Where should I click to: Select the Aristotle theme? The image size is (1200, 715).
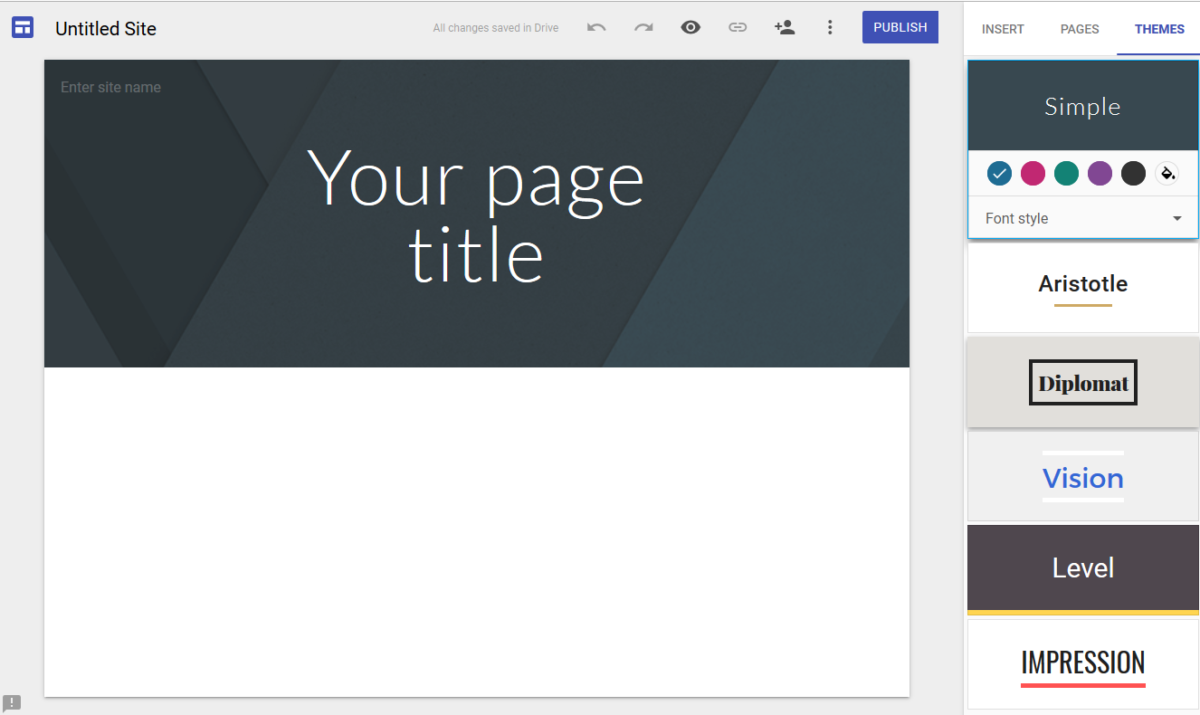tap(1083, 288)
